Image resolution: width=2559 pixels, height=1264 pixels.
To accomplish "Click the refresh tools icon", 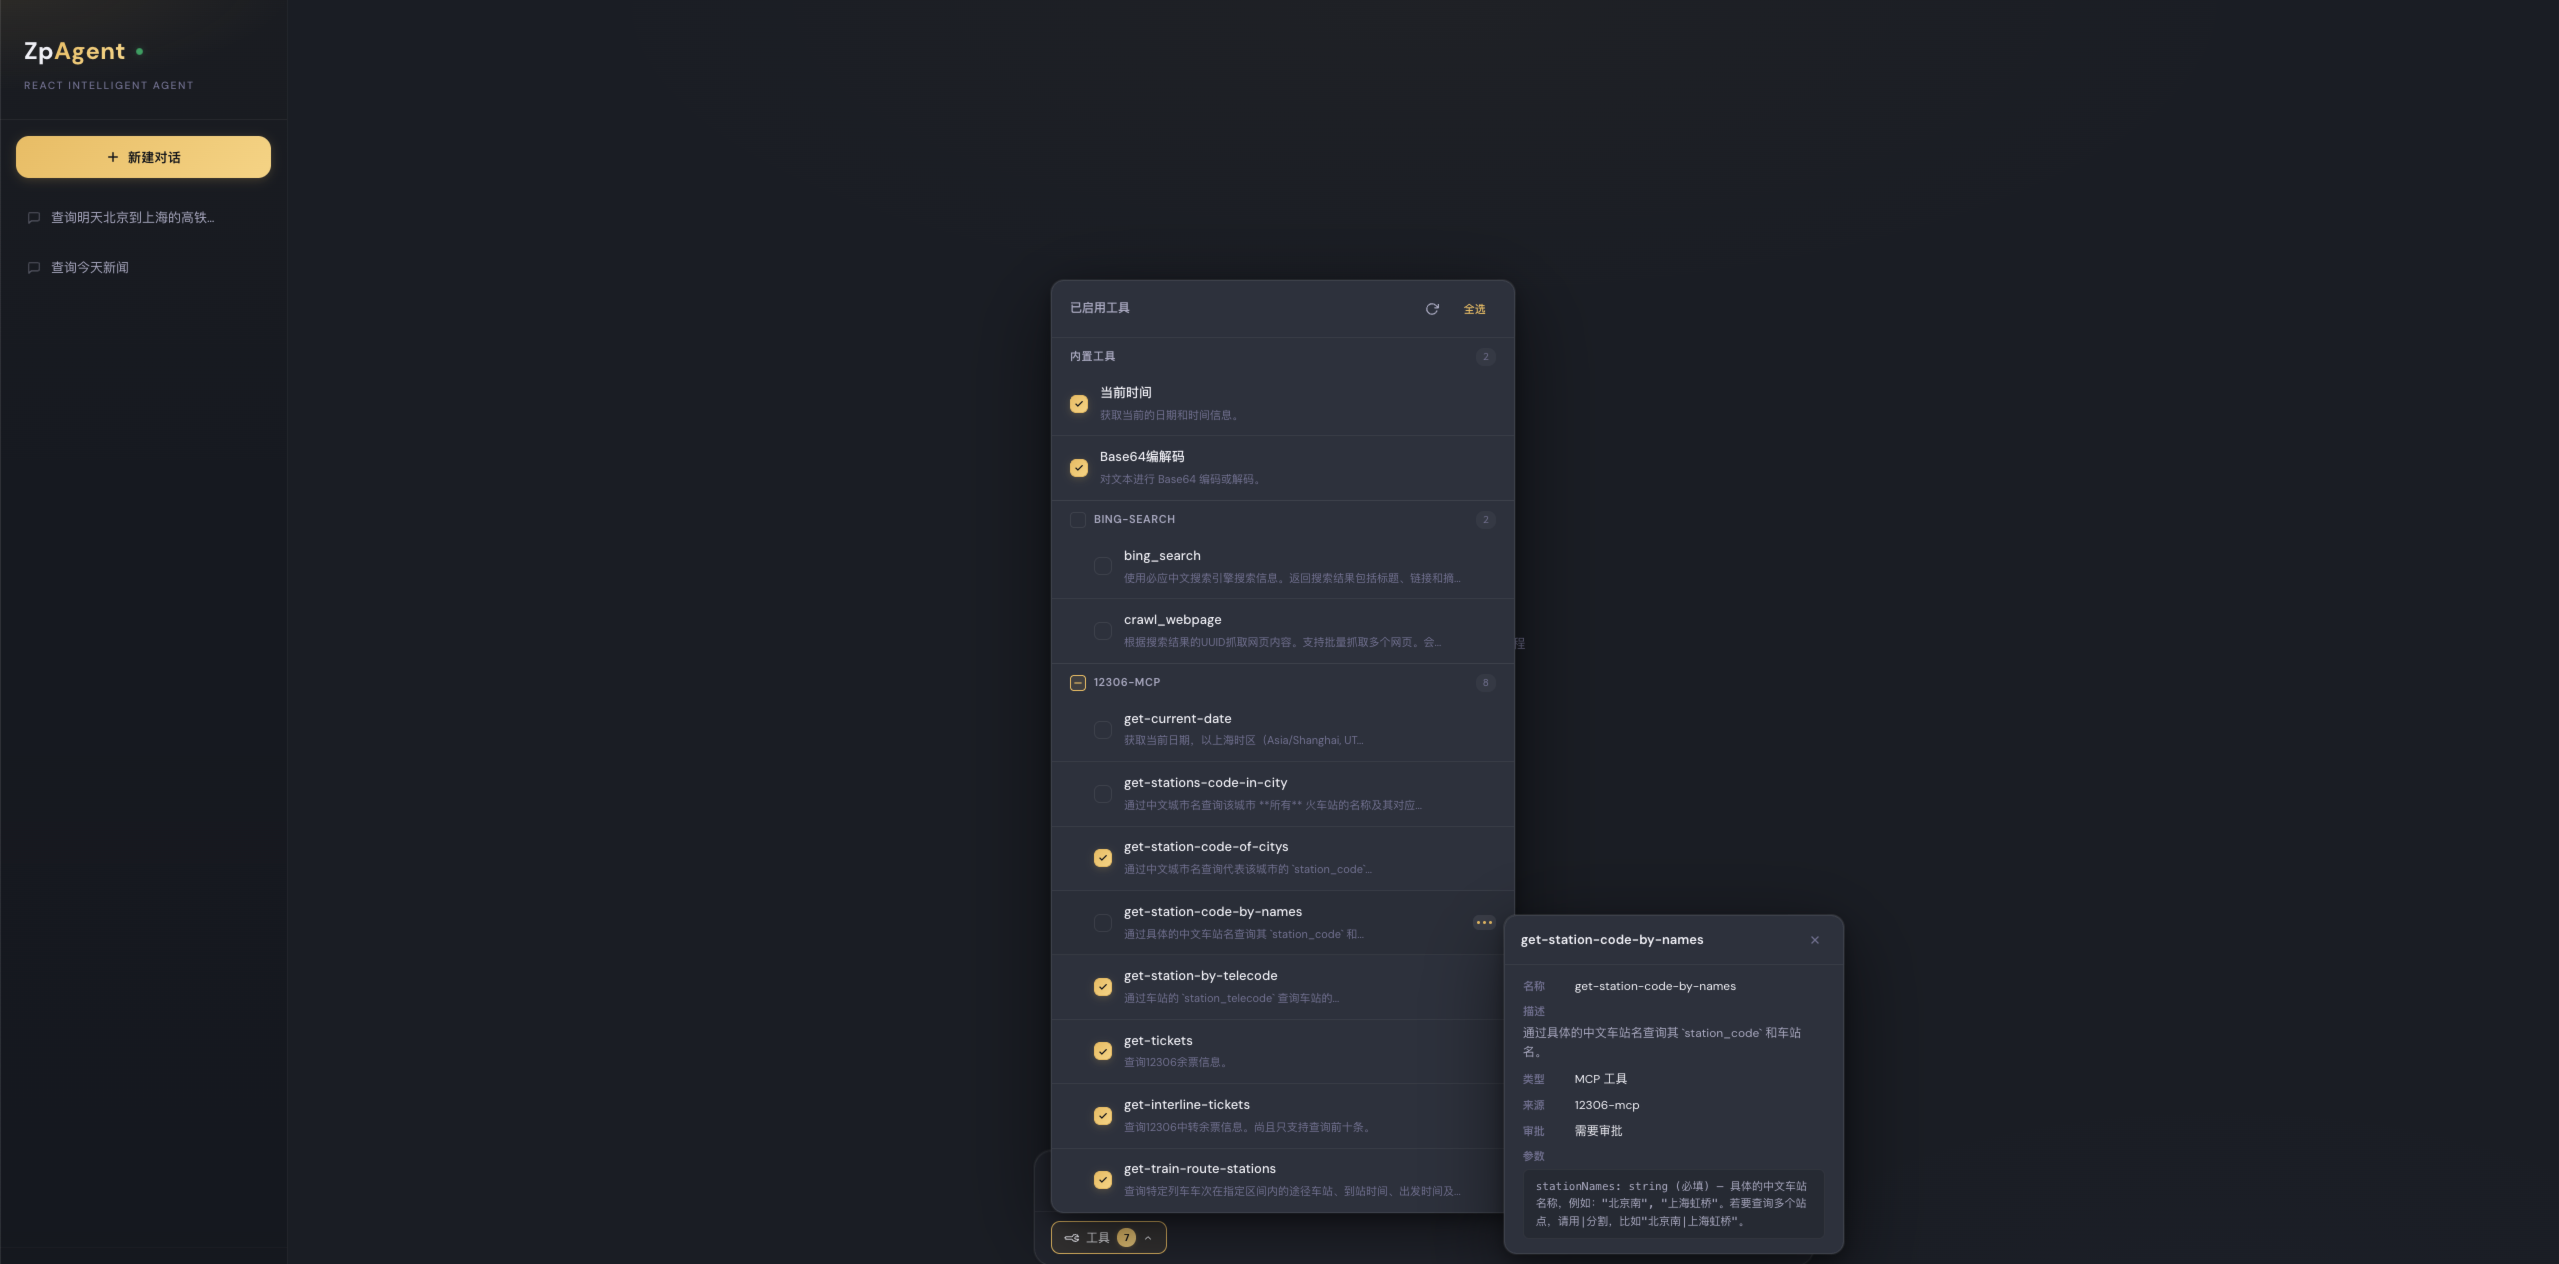I will 1432,309.
